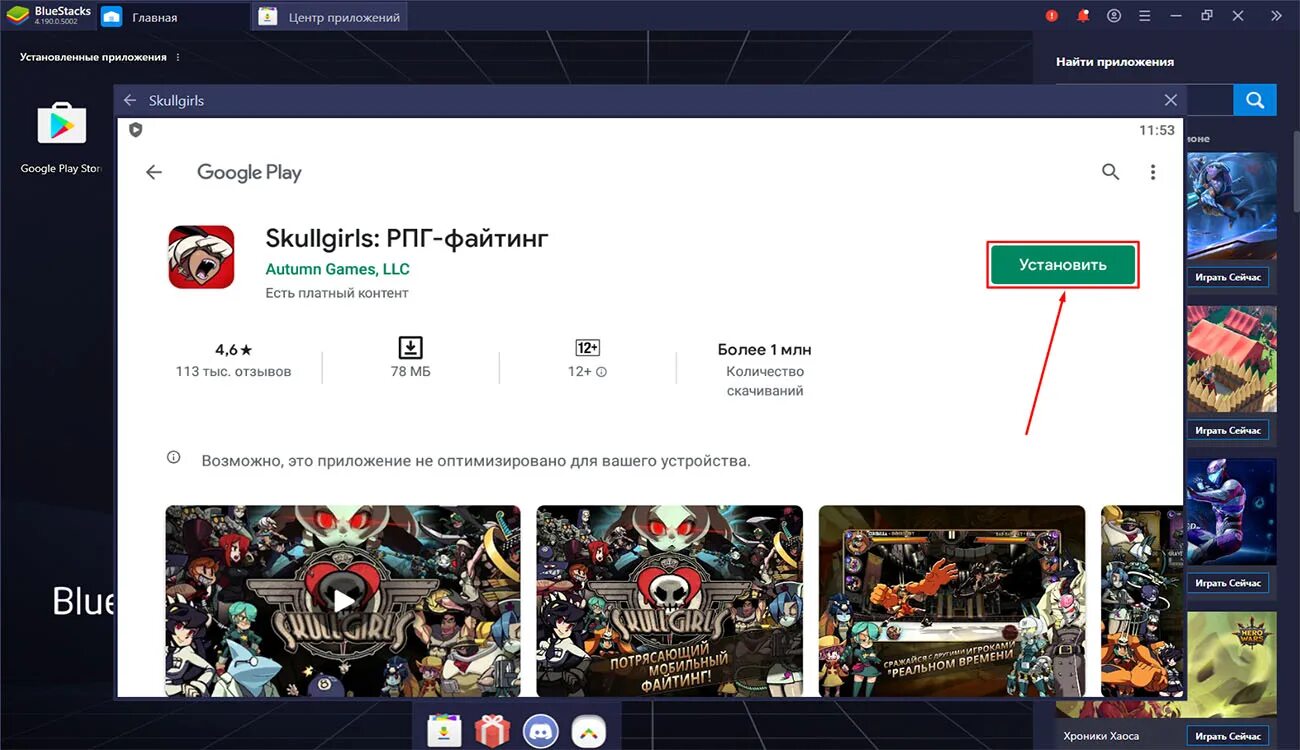Click the 78 МБ download size icon

tap(411, 348)
